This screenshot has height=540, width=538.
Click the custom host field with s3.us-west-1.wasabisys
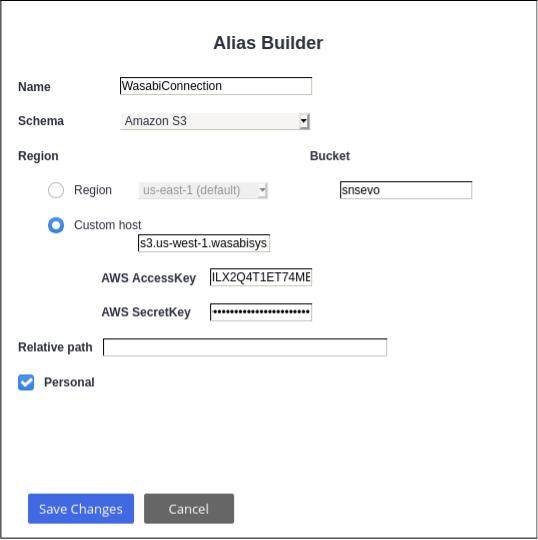(204, 243)
